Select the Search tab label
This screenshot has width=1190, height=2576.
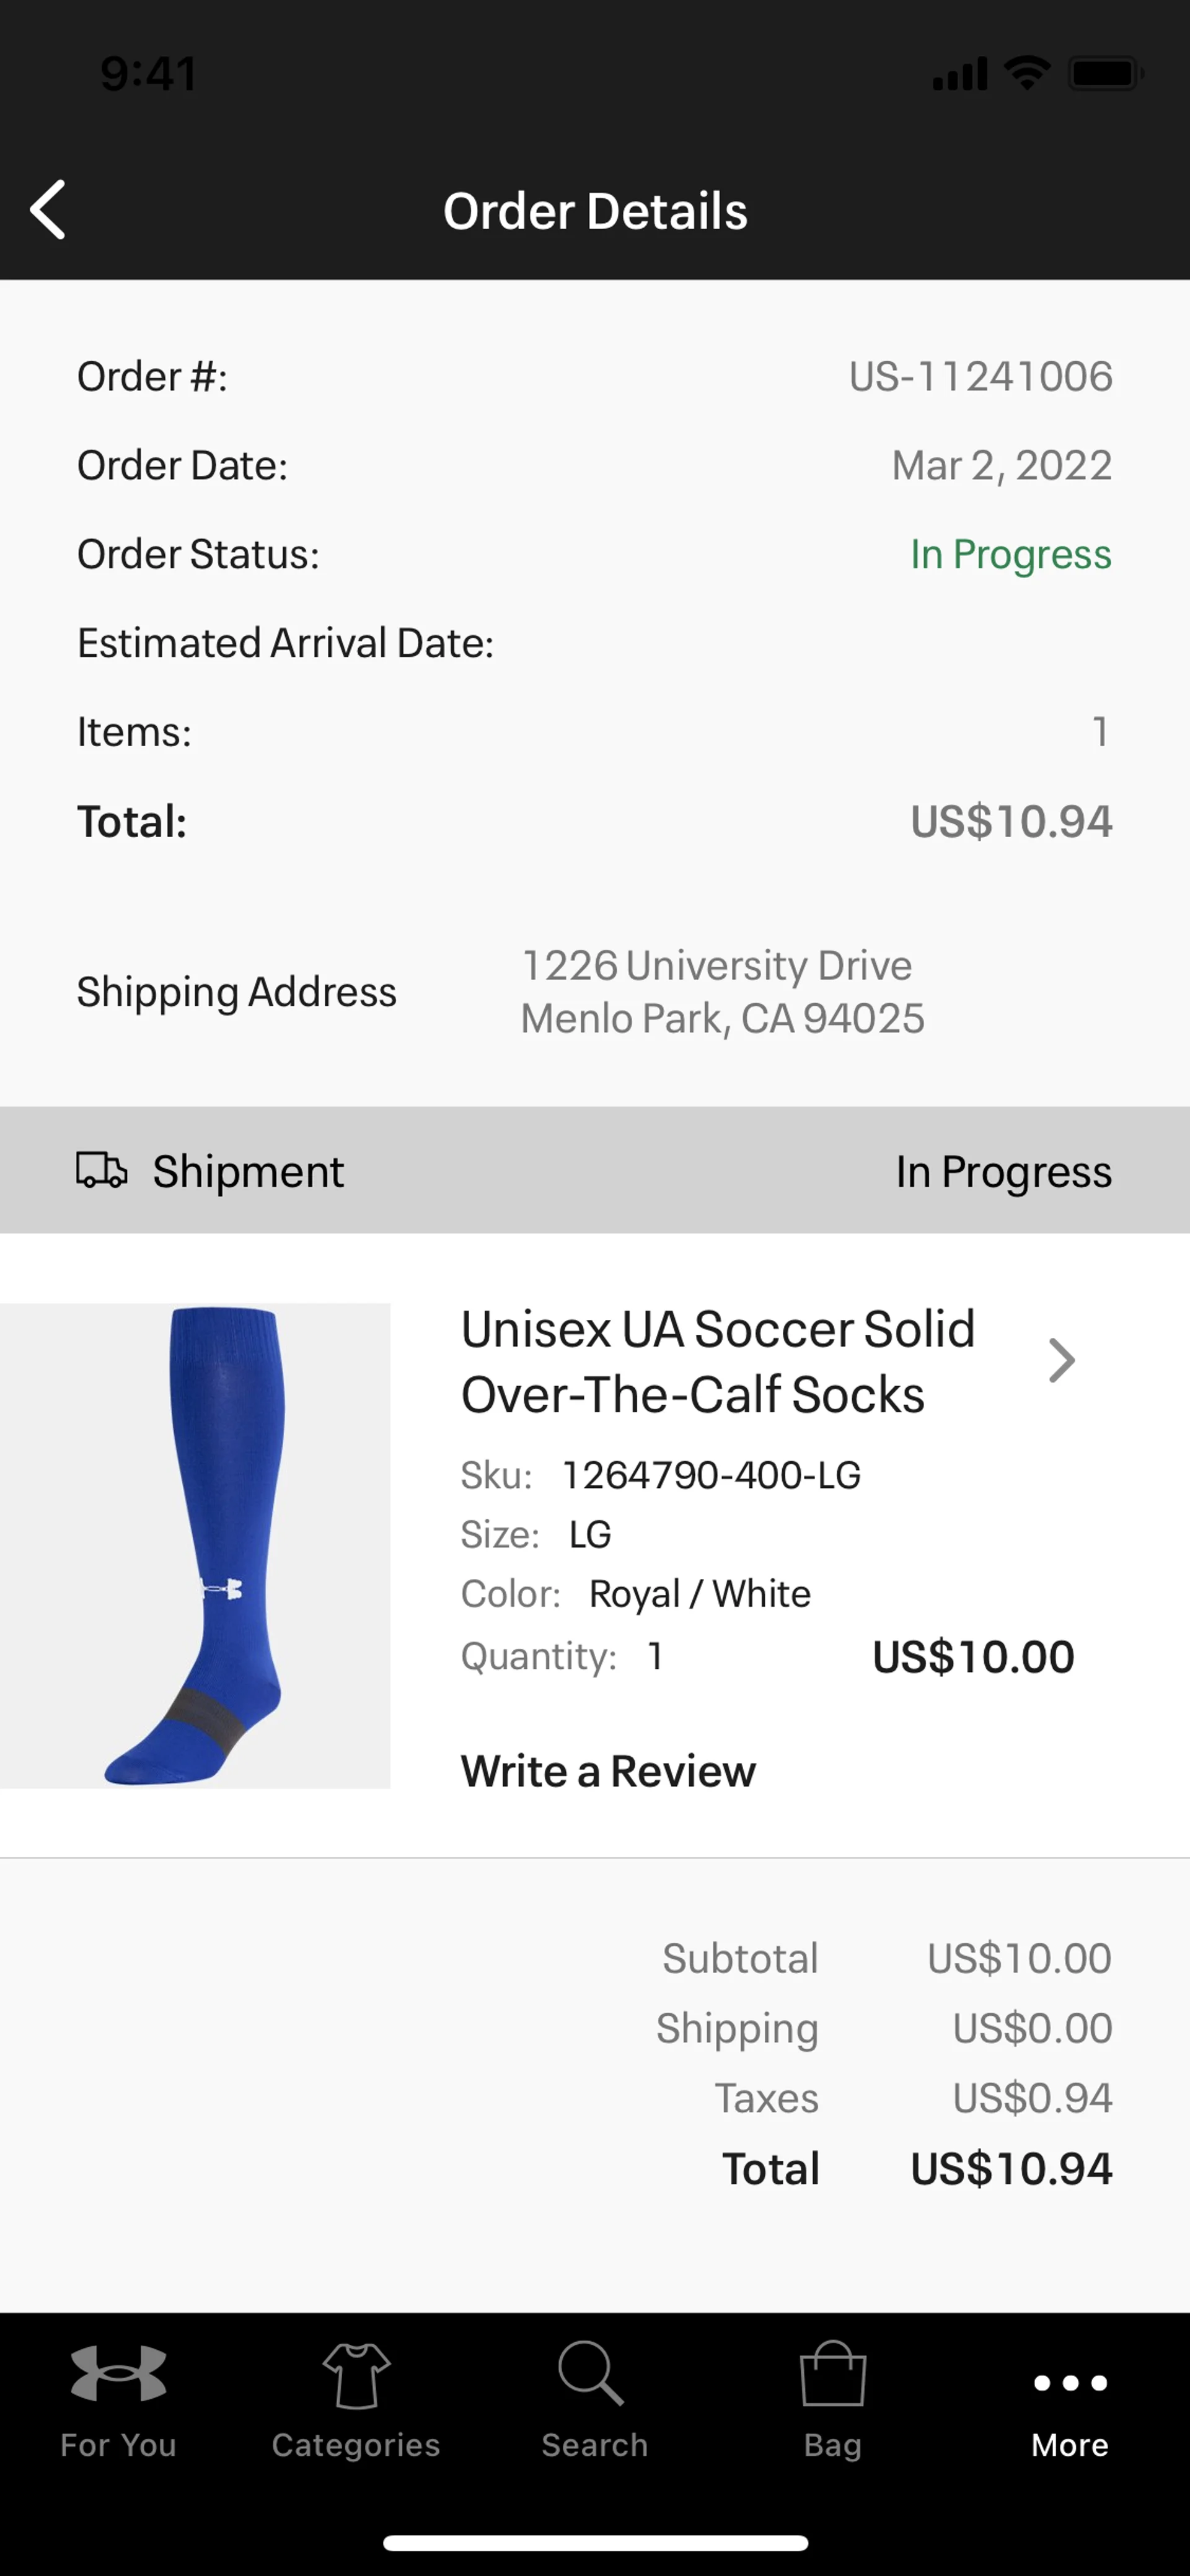point(595,2445)
